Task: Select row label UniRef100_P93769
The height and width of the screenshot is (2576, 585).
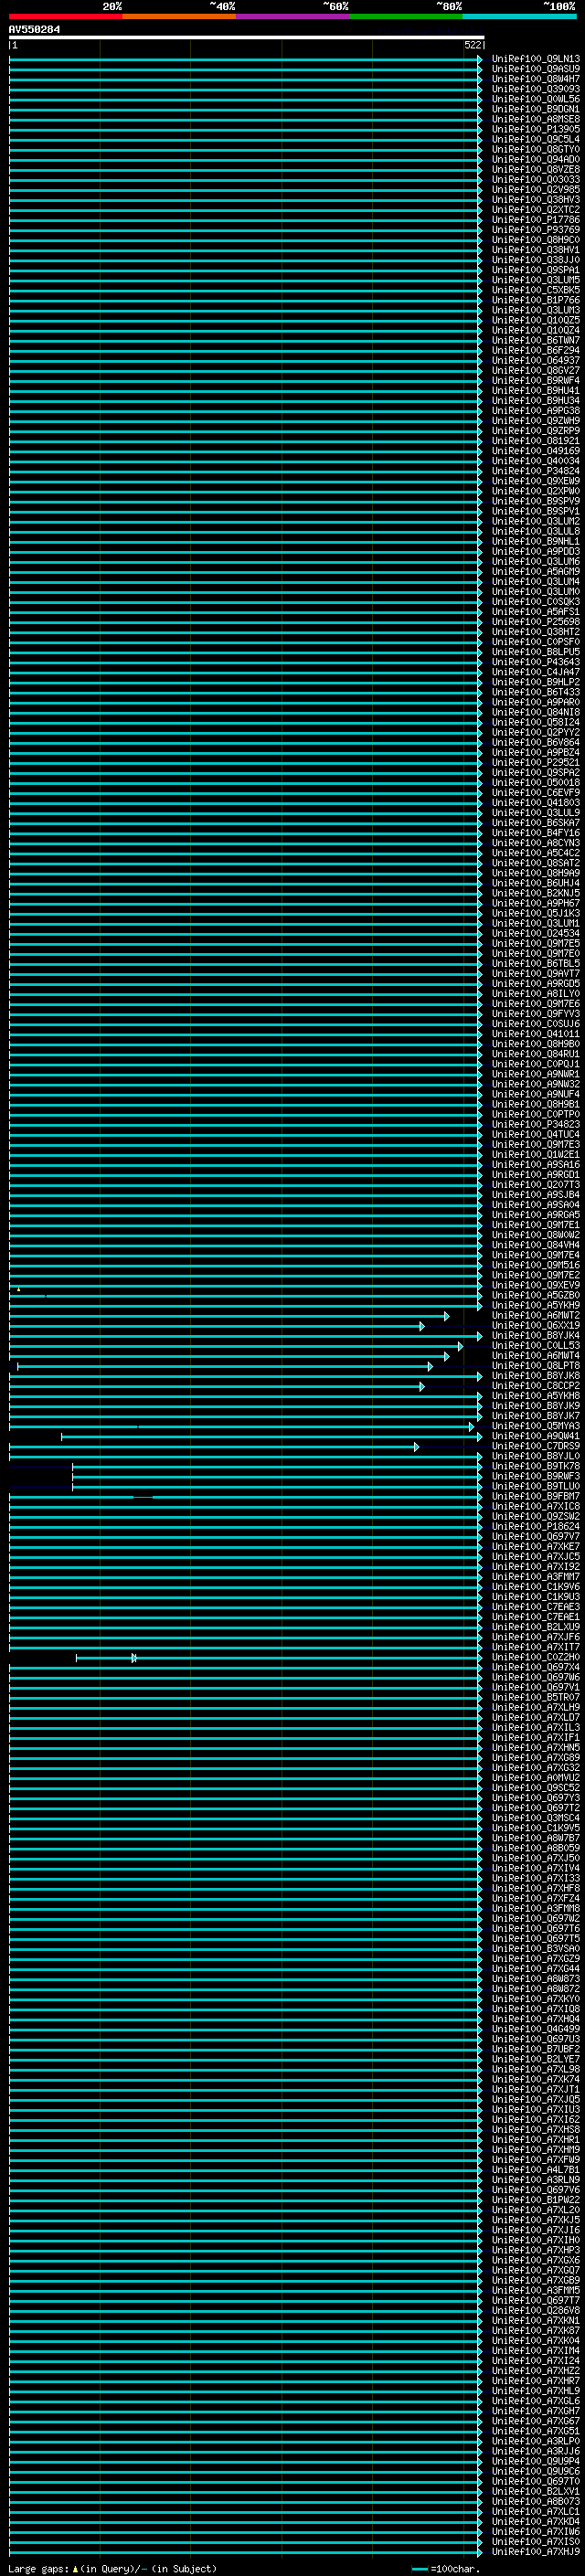Action: [x=535, y=230]
